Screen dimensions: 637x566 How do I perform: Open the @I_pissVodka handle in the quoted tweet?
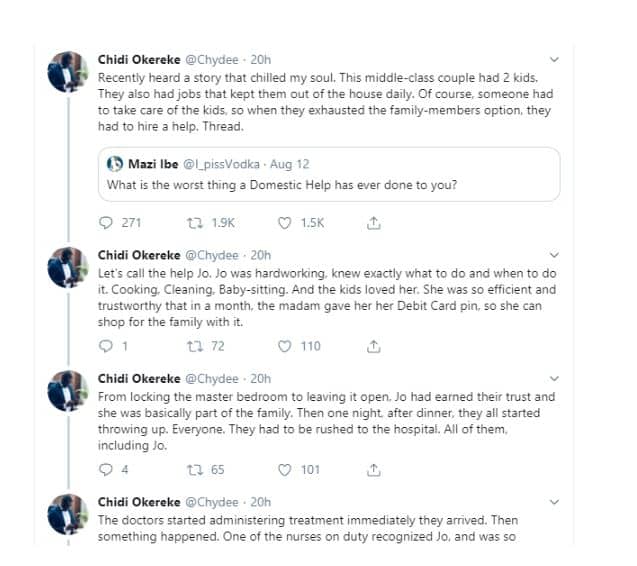coord(220,164)
